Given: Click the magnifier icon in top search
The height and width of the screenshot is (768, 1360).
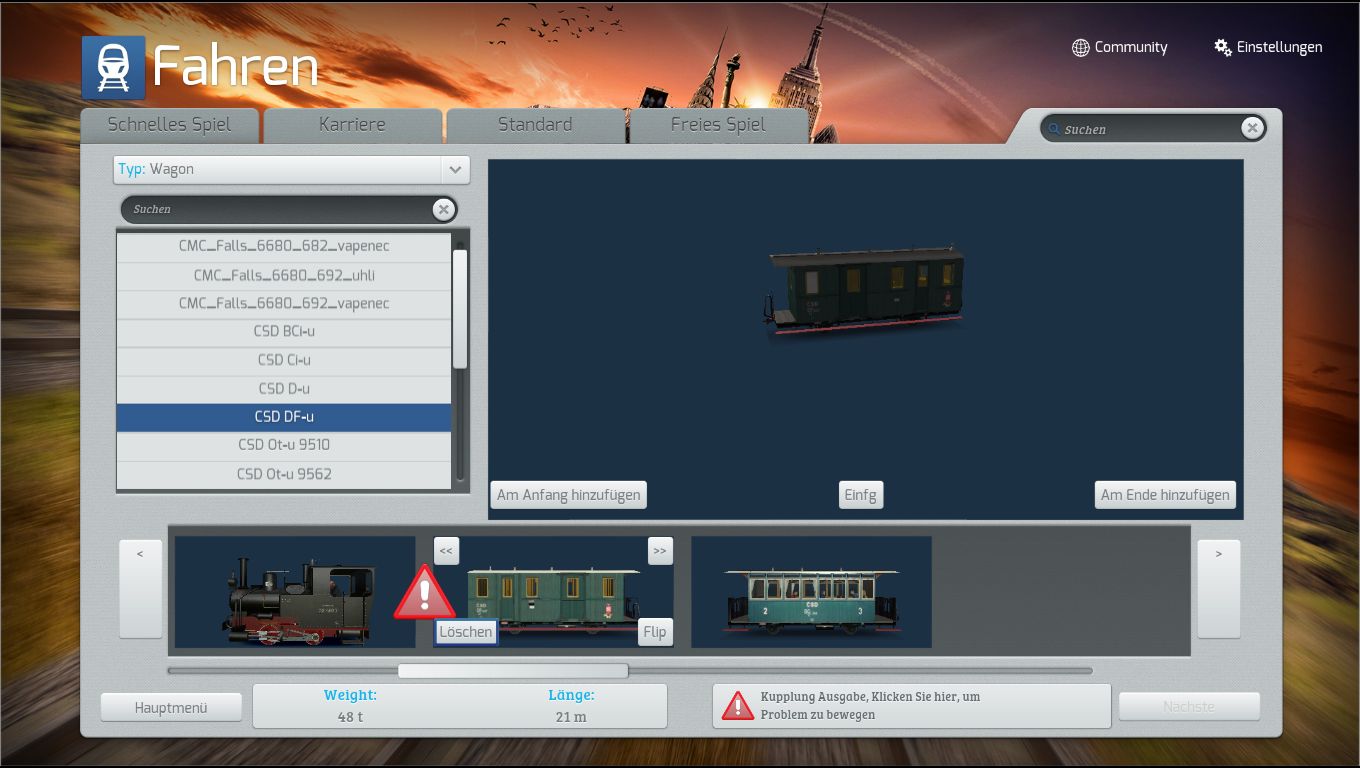Looking at the screenshot, I should tap(1054, 129).
